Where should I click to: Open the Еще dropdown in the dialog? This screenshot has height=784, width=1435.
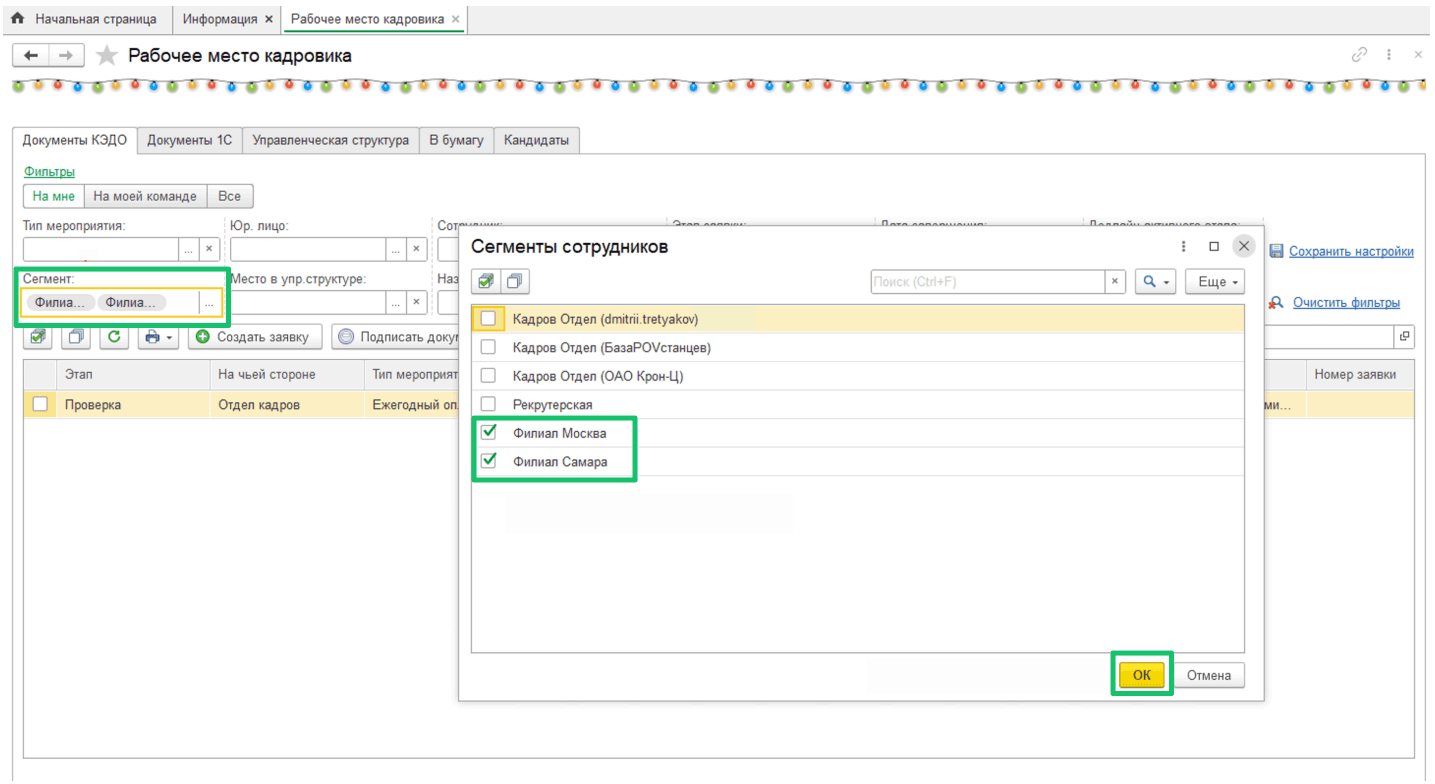click(1215, 282)
